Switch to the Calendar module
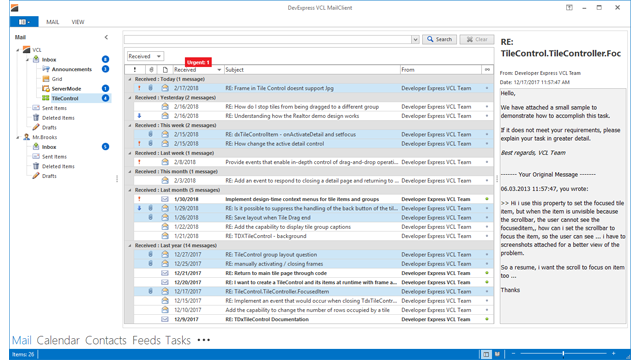 coord(58,340)
